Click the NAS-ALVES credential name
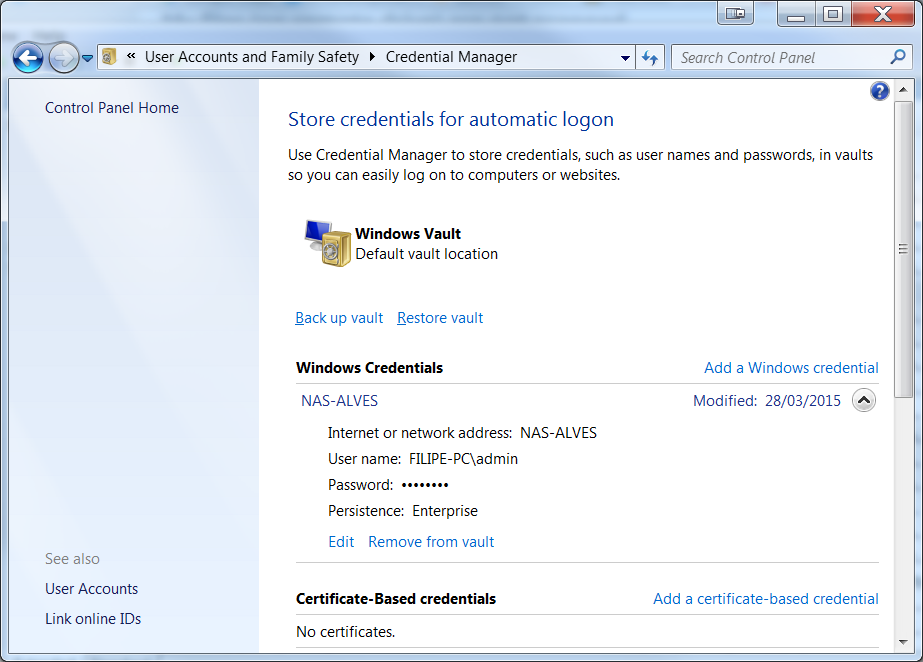This screenshot has width=923, height=662. [340, 401]
